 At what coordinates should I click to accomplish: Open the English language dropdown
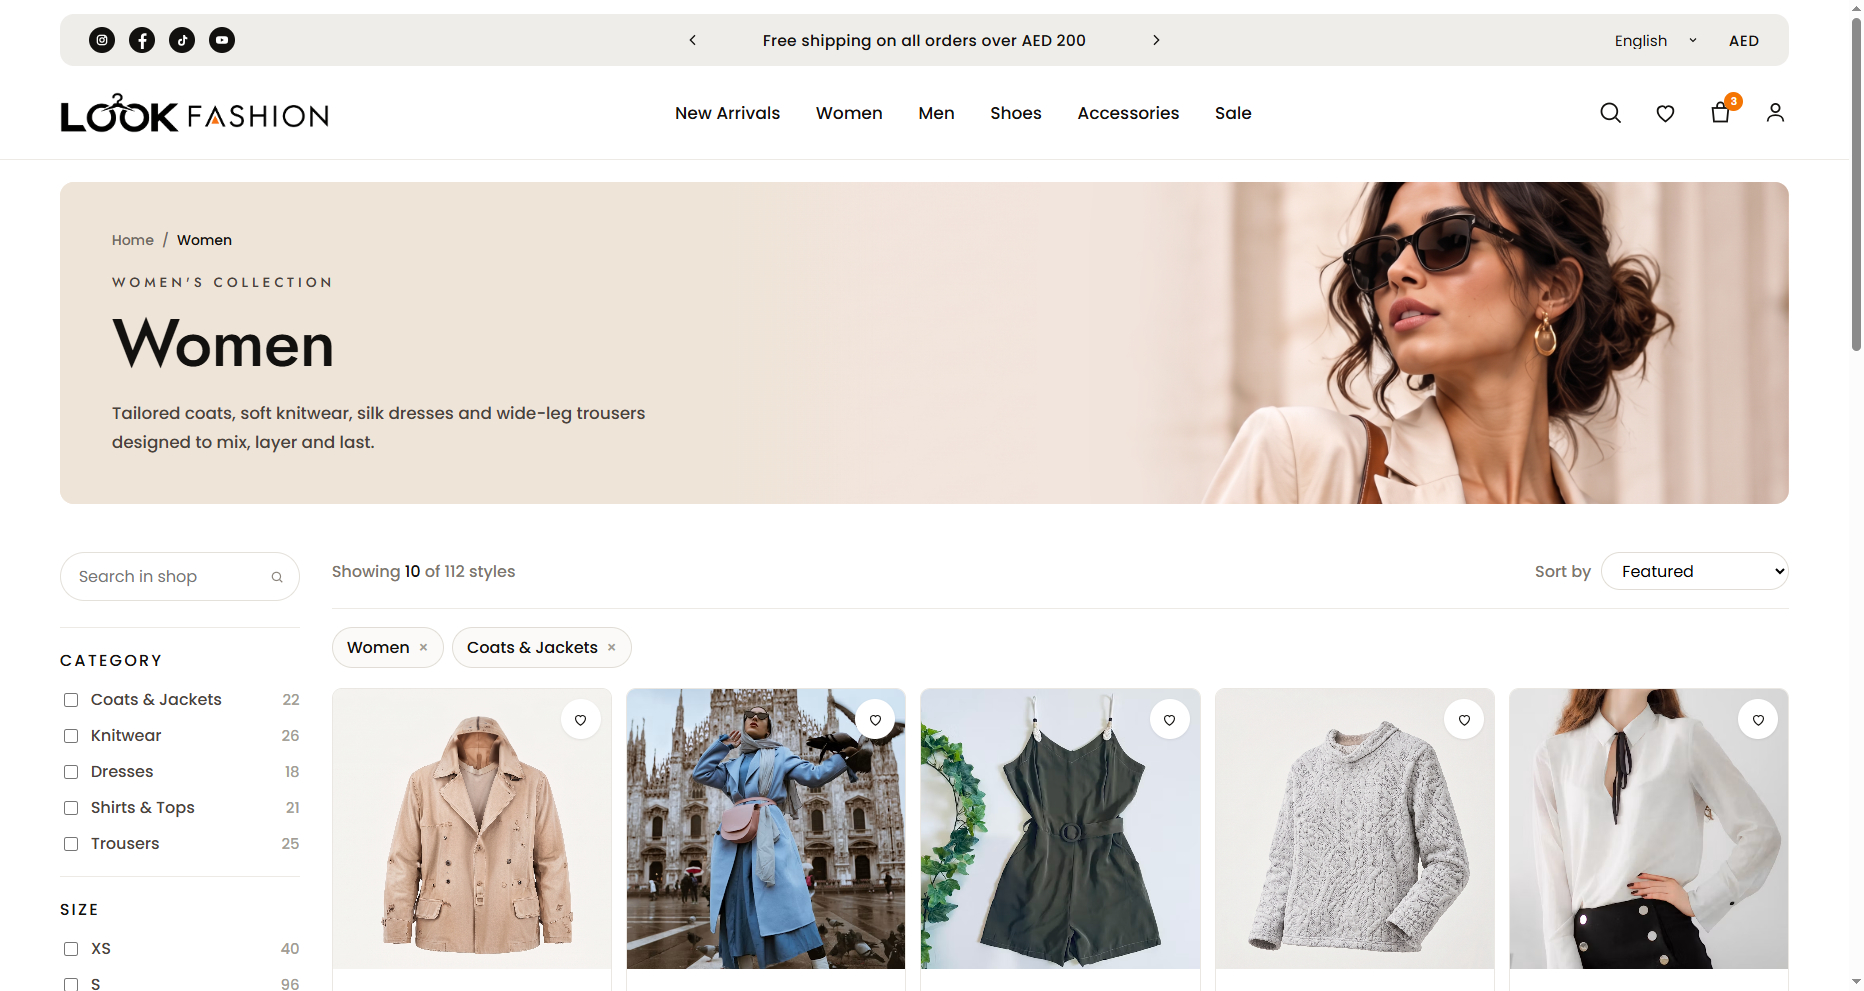click(1655, 41)
